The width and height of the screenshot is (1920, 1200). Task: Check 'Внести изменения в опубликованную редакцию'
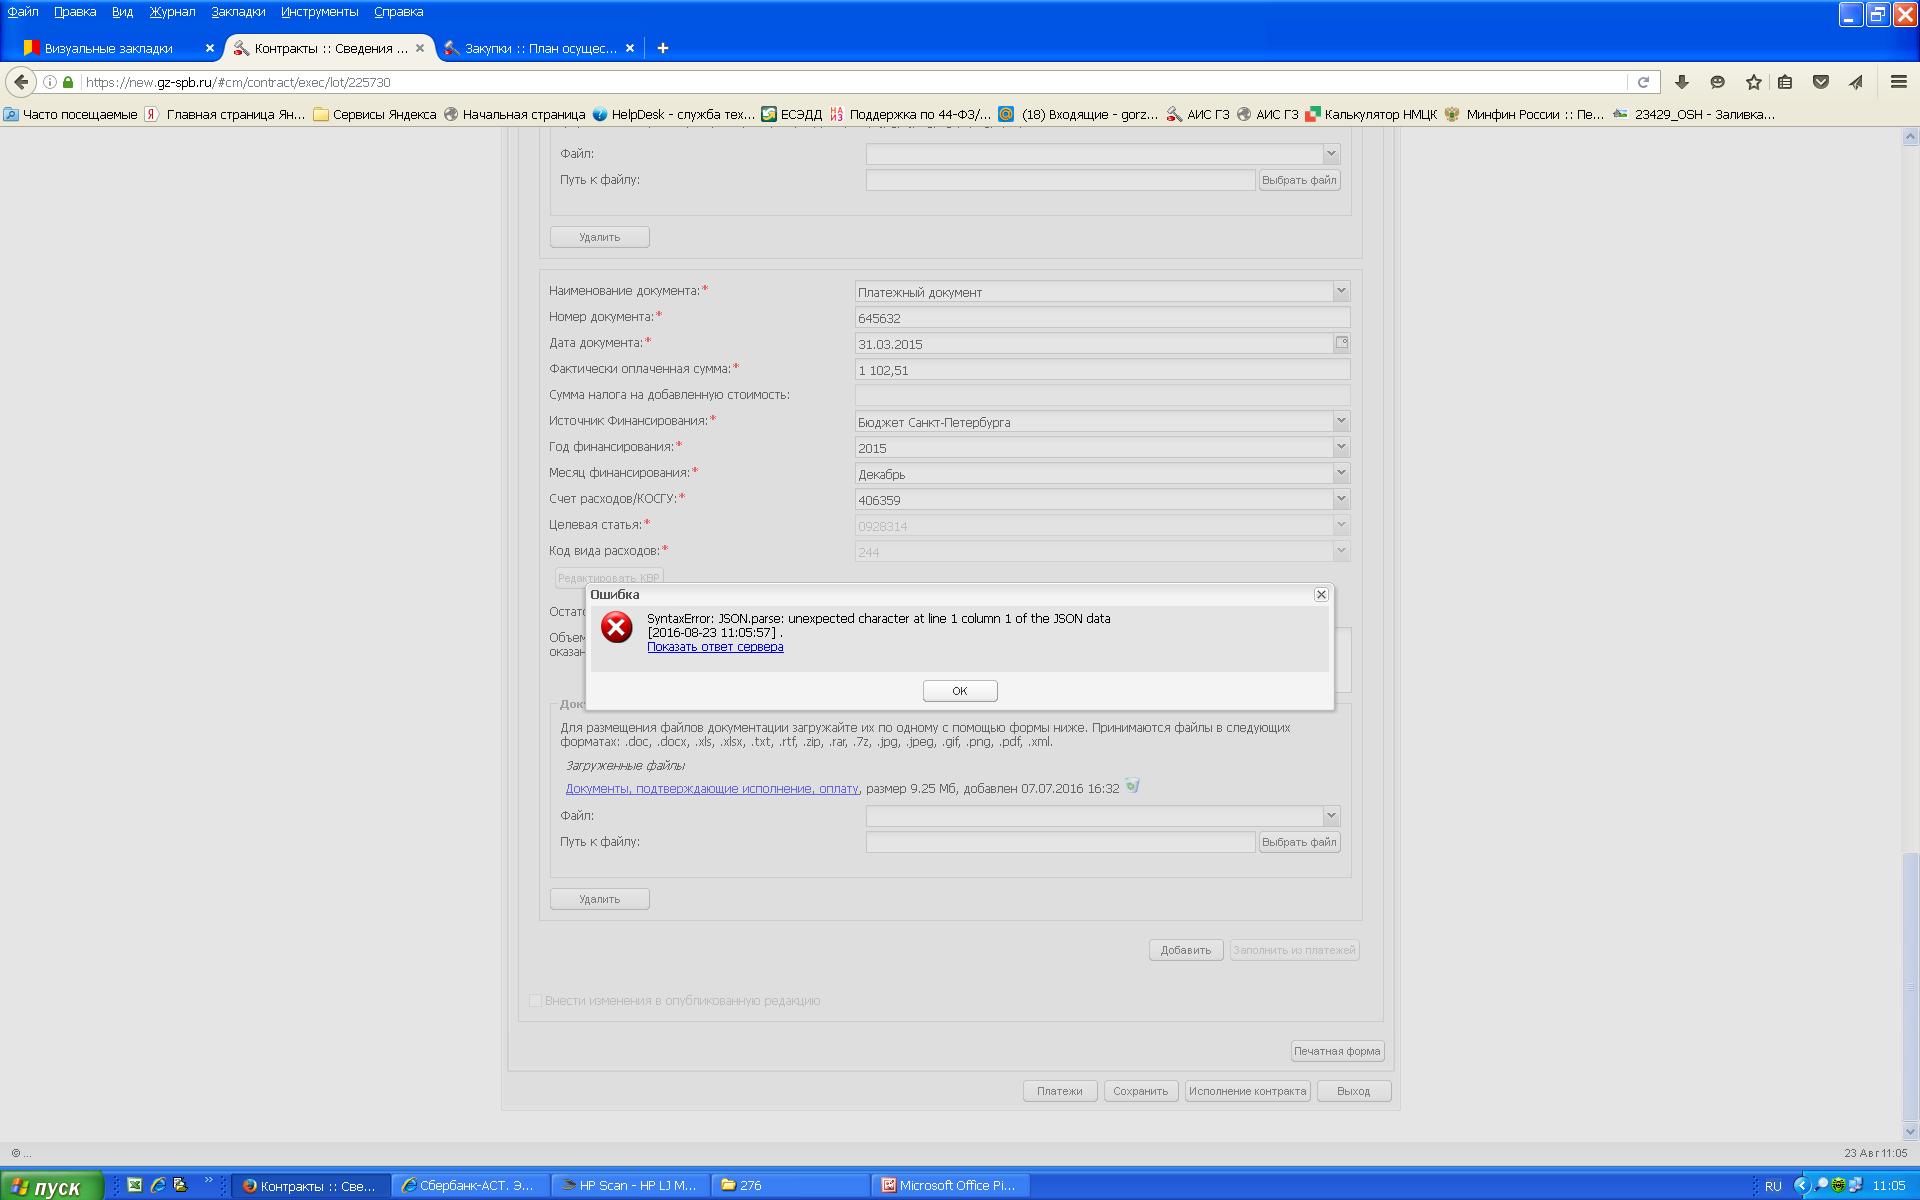535,1000
